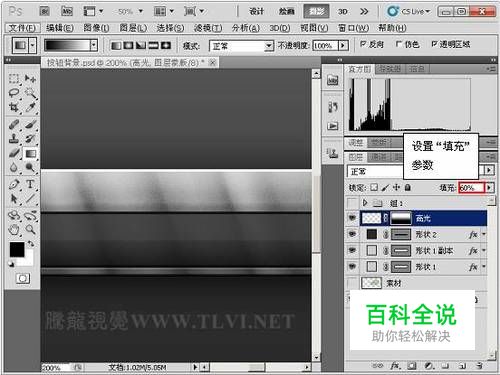This screenshot has width=500, height=375.
Task: Open the 文件(F) menu
Action: [22, 28]
